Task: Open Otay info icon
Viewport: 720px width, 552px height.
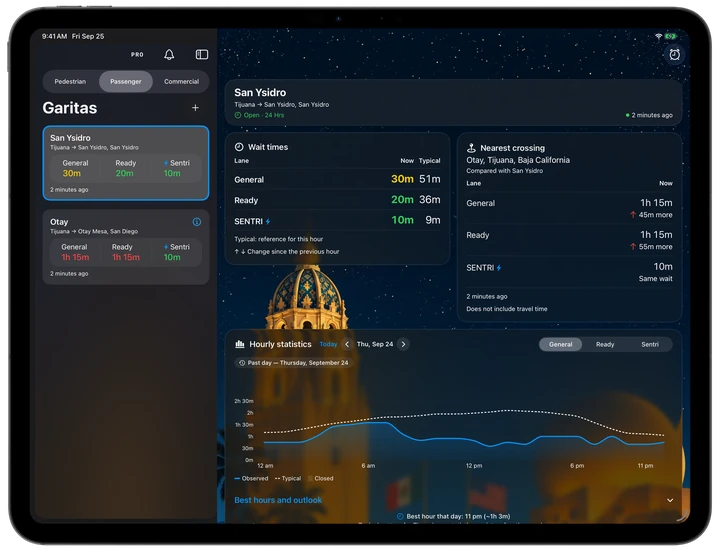Action: tap(197, 222)
